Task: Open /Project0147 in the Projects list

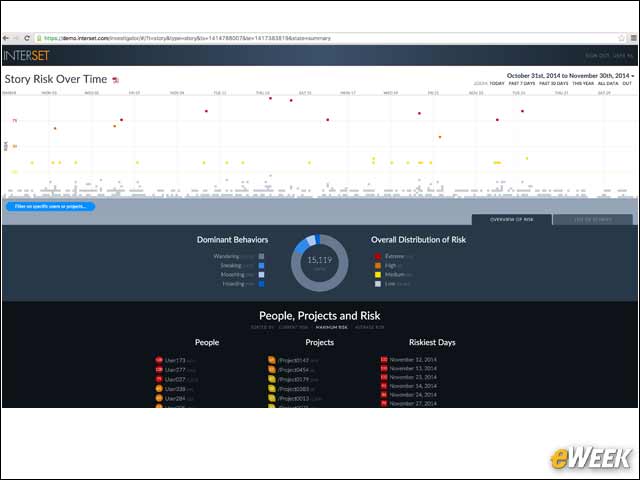Action: tap(293, 360)
